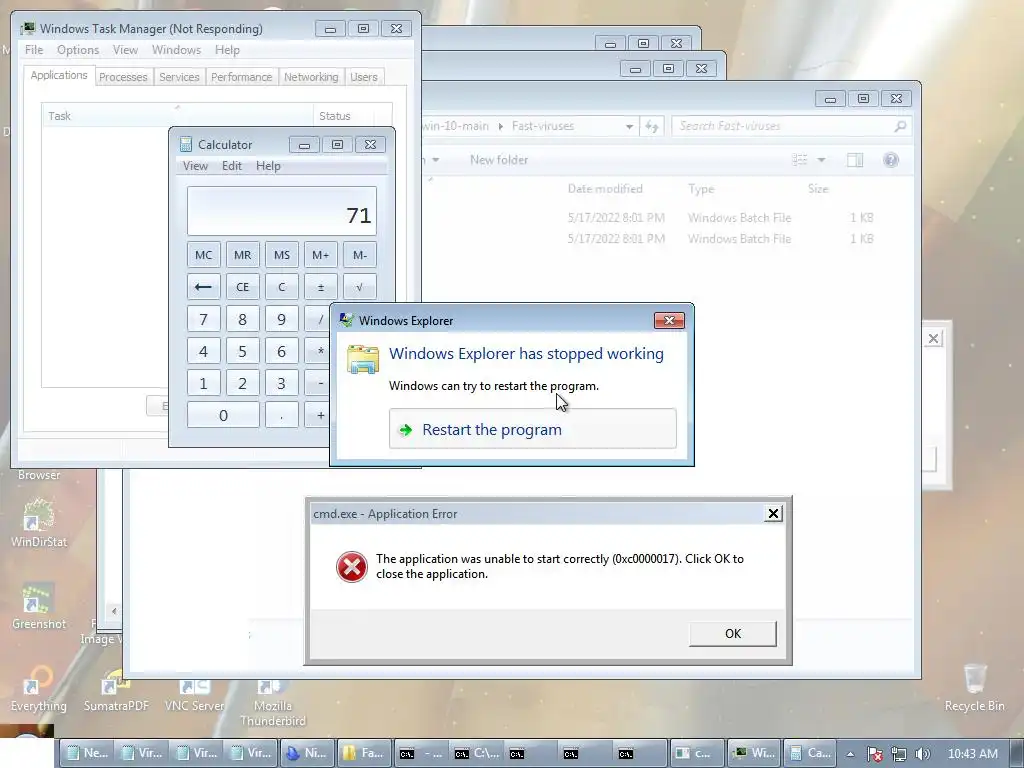Restart the program in Windows Explorer dialog
This screenshot has height=768, width=1024.
(x=532, y=429)
